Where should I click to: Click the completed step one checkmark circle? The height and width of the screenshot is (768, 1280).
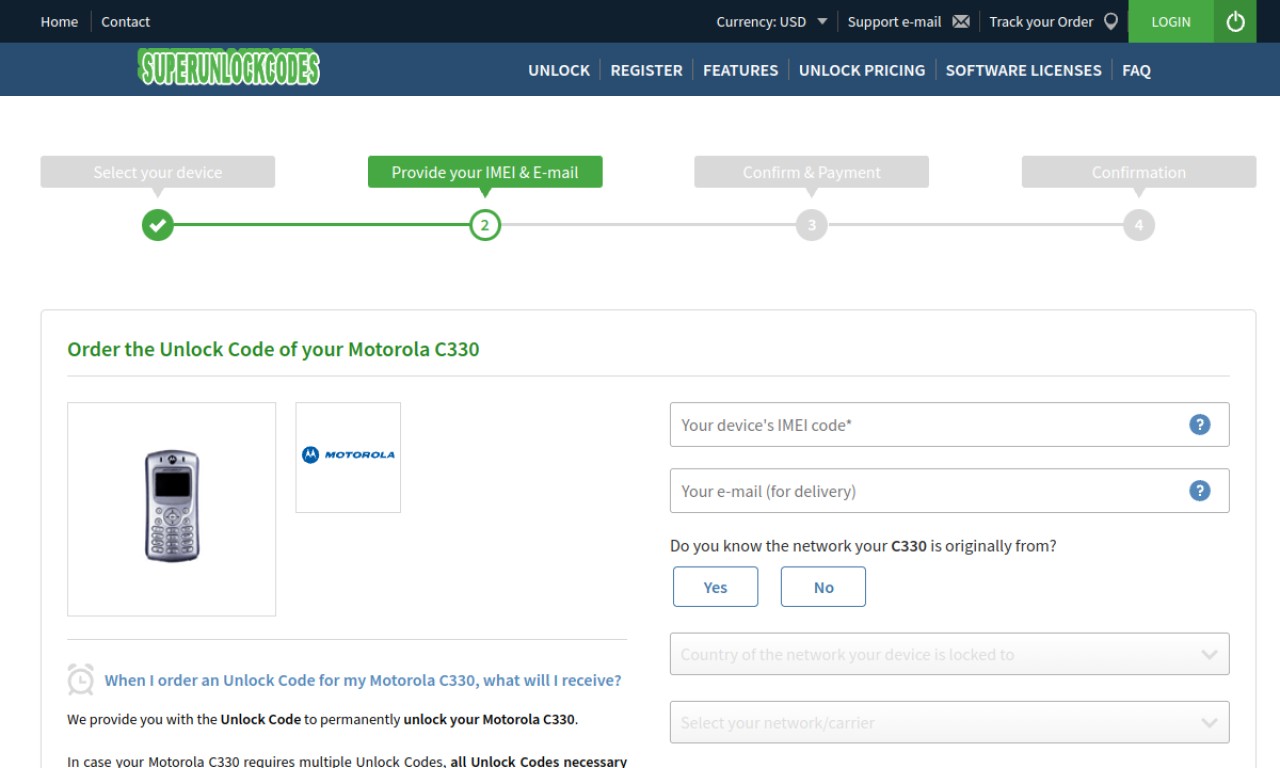pos(157,225)
